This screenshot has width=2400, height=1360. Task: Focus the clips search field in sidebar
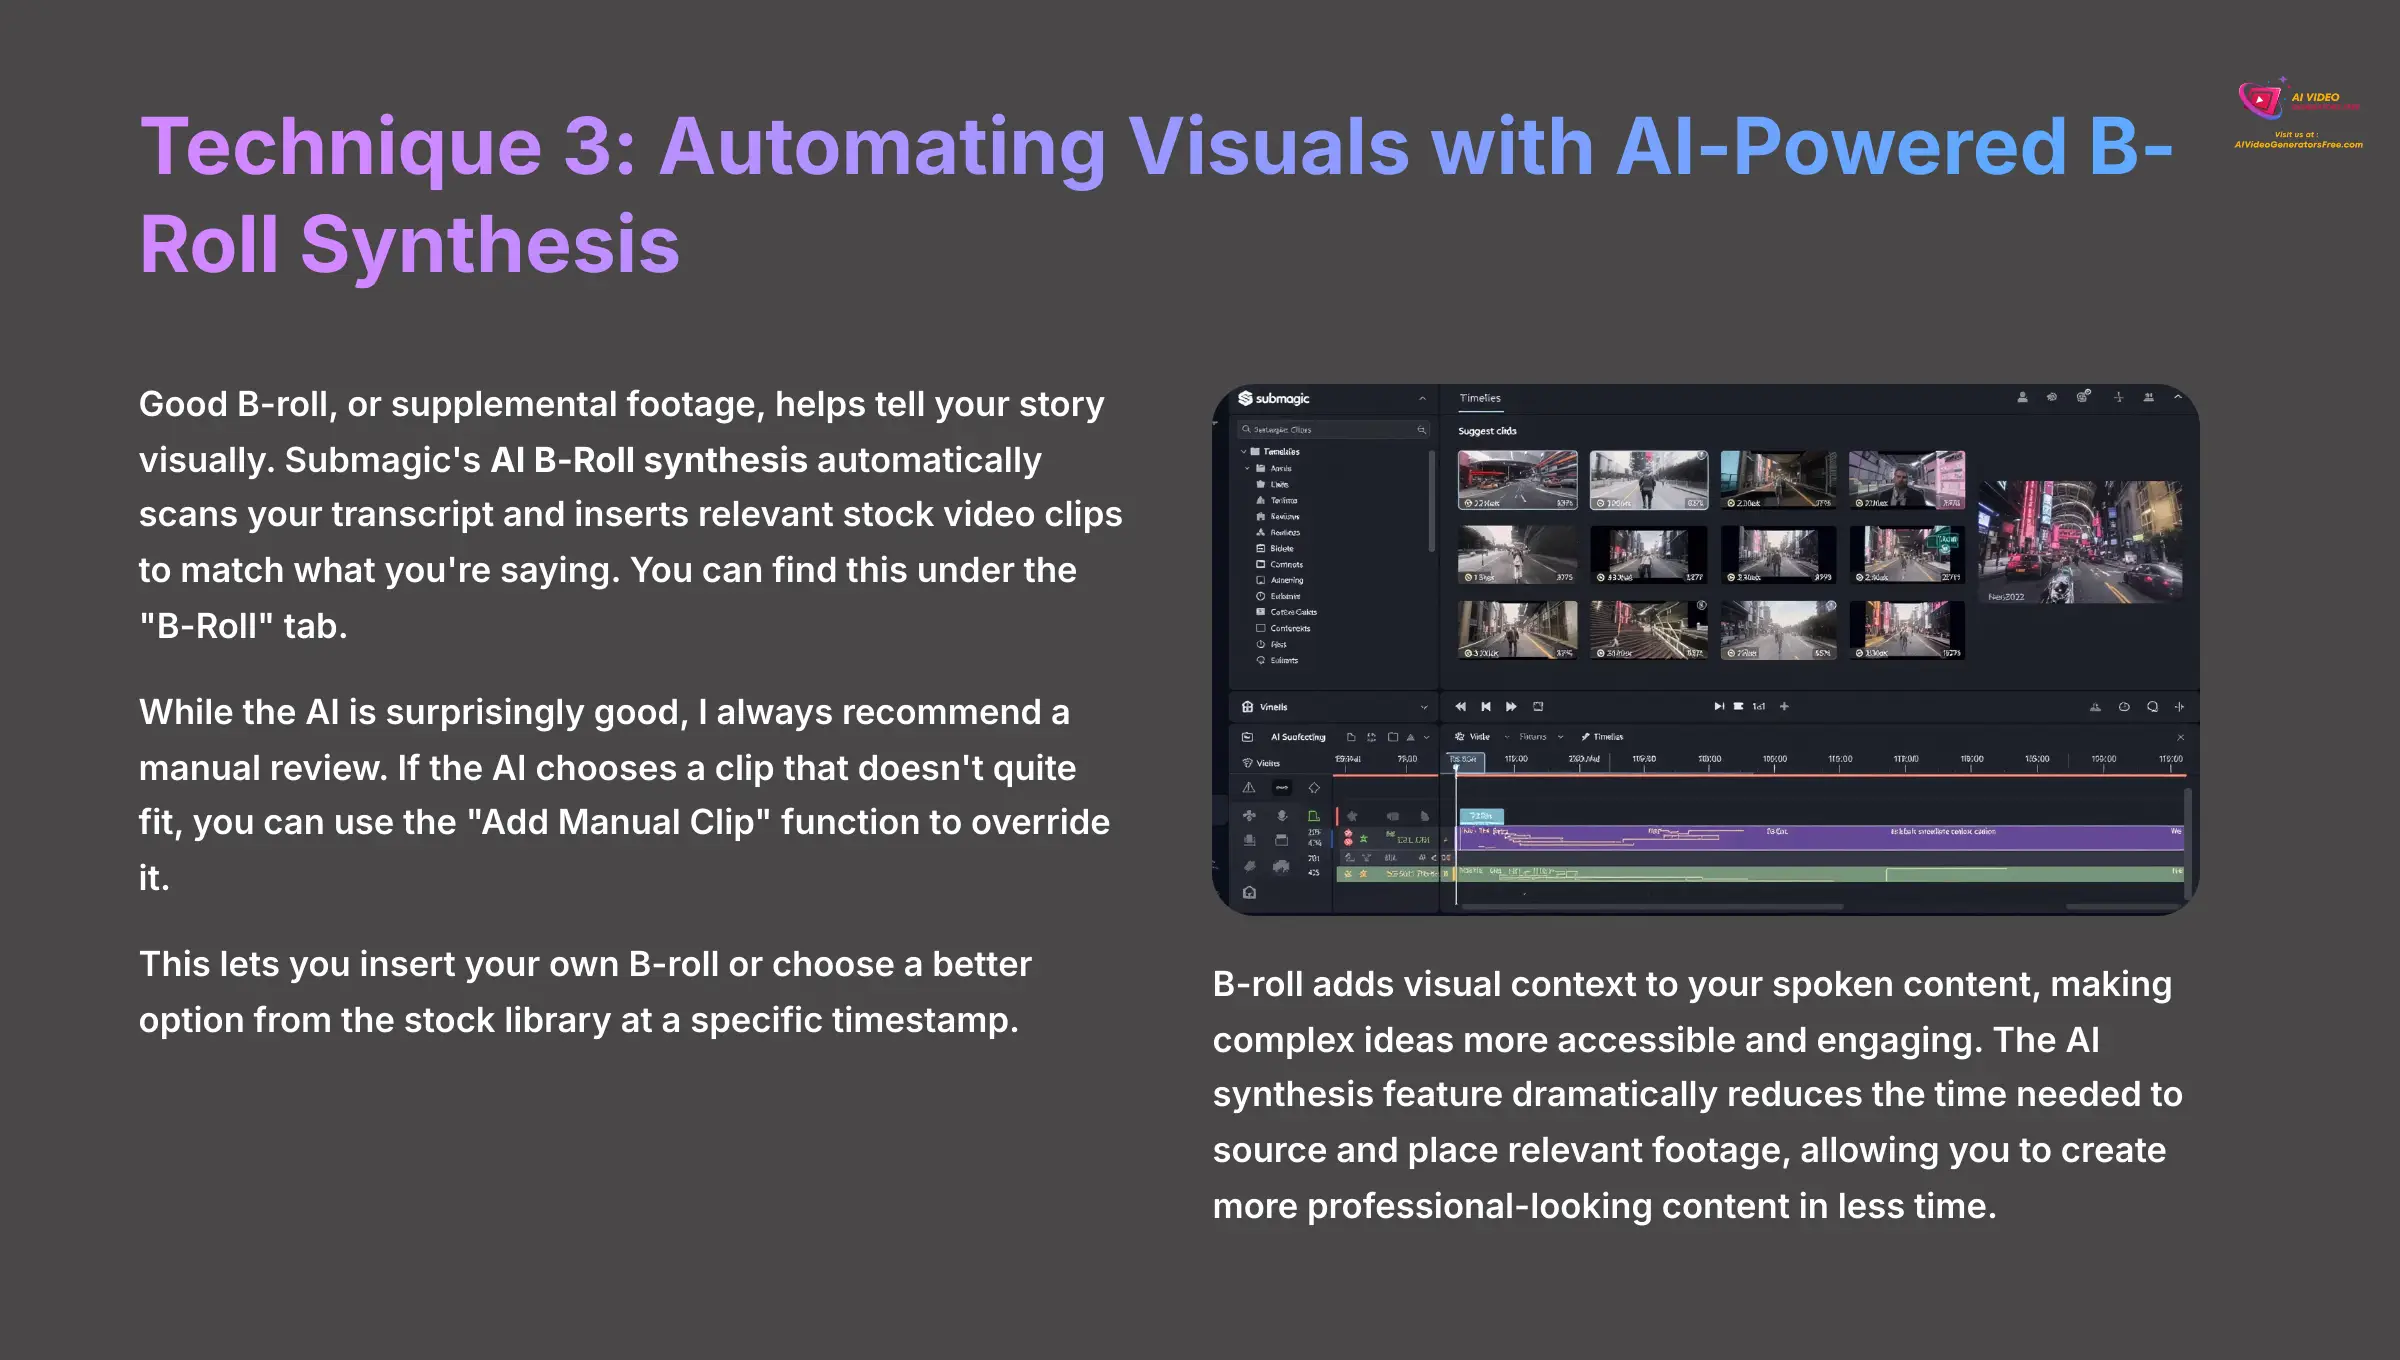click(1334, 429)
